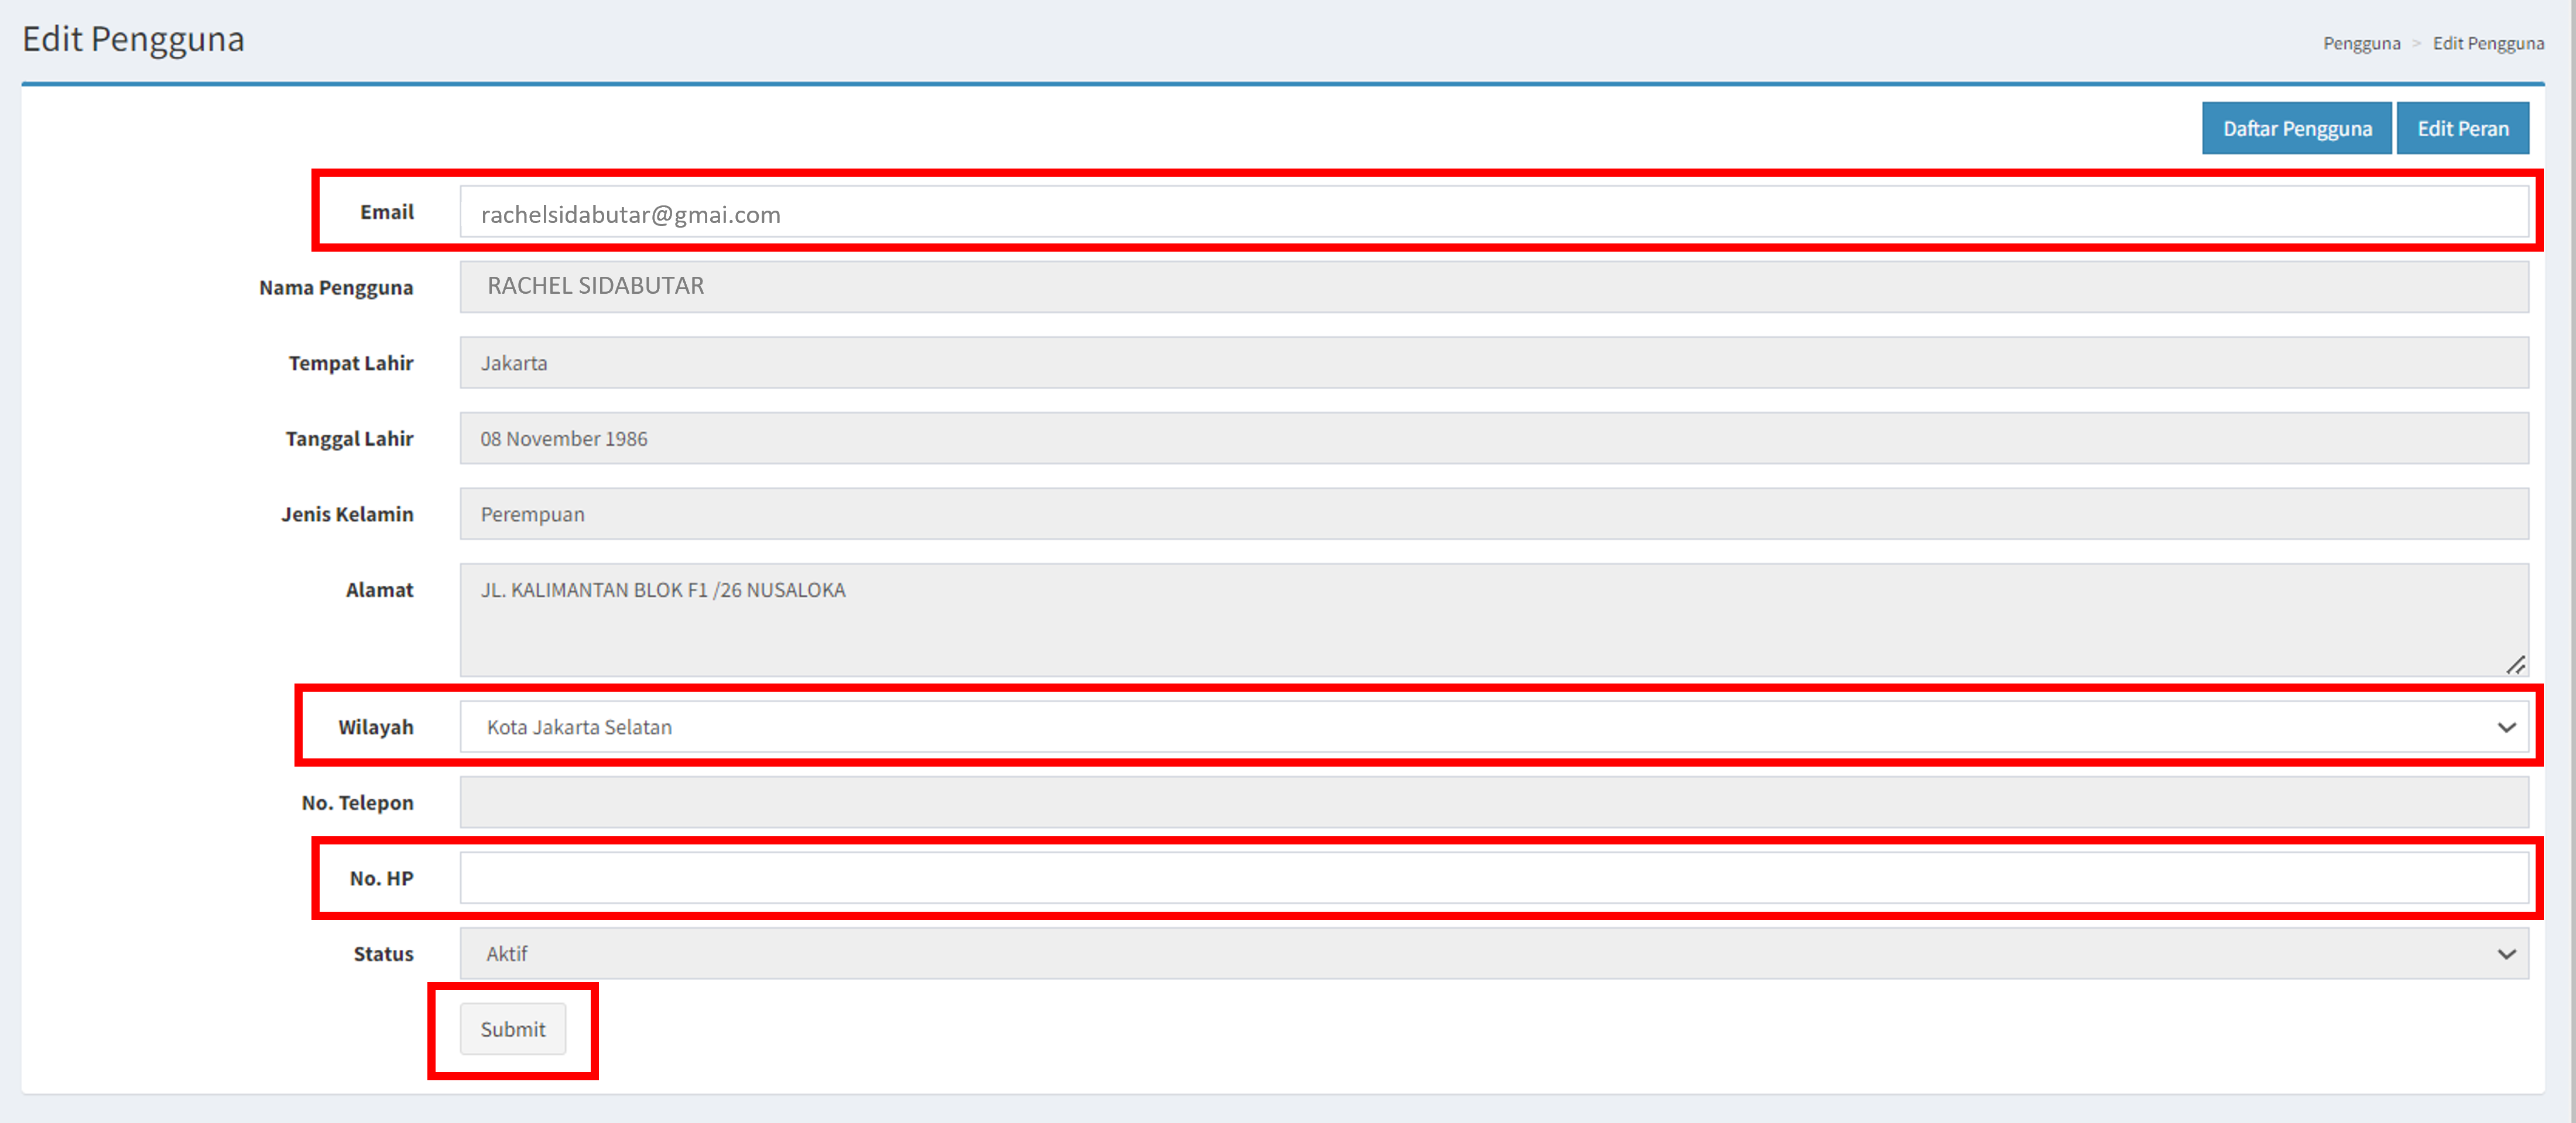Go to Pengguna breadcrumb link

click(2361, 43)
